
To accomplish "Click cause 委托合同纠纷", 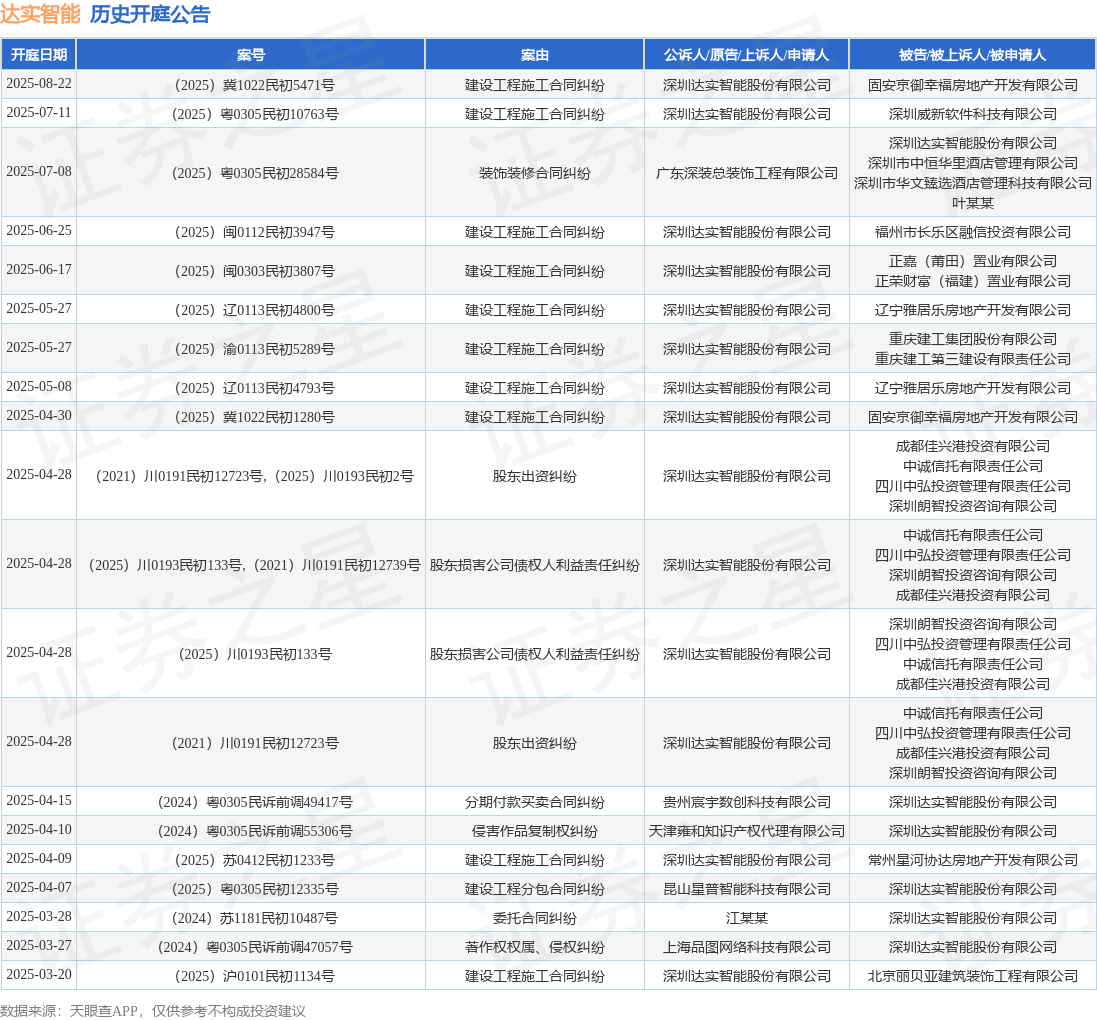I will 535,918.
